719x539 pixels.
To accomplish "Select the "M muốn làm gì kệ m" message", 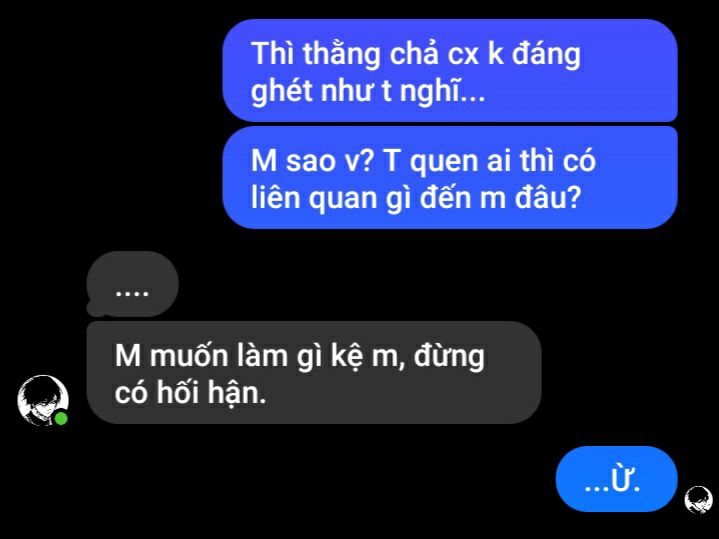I will [314, 372].
